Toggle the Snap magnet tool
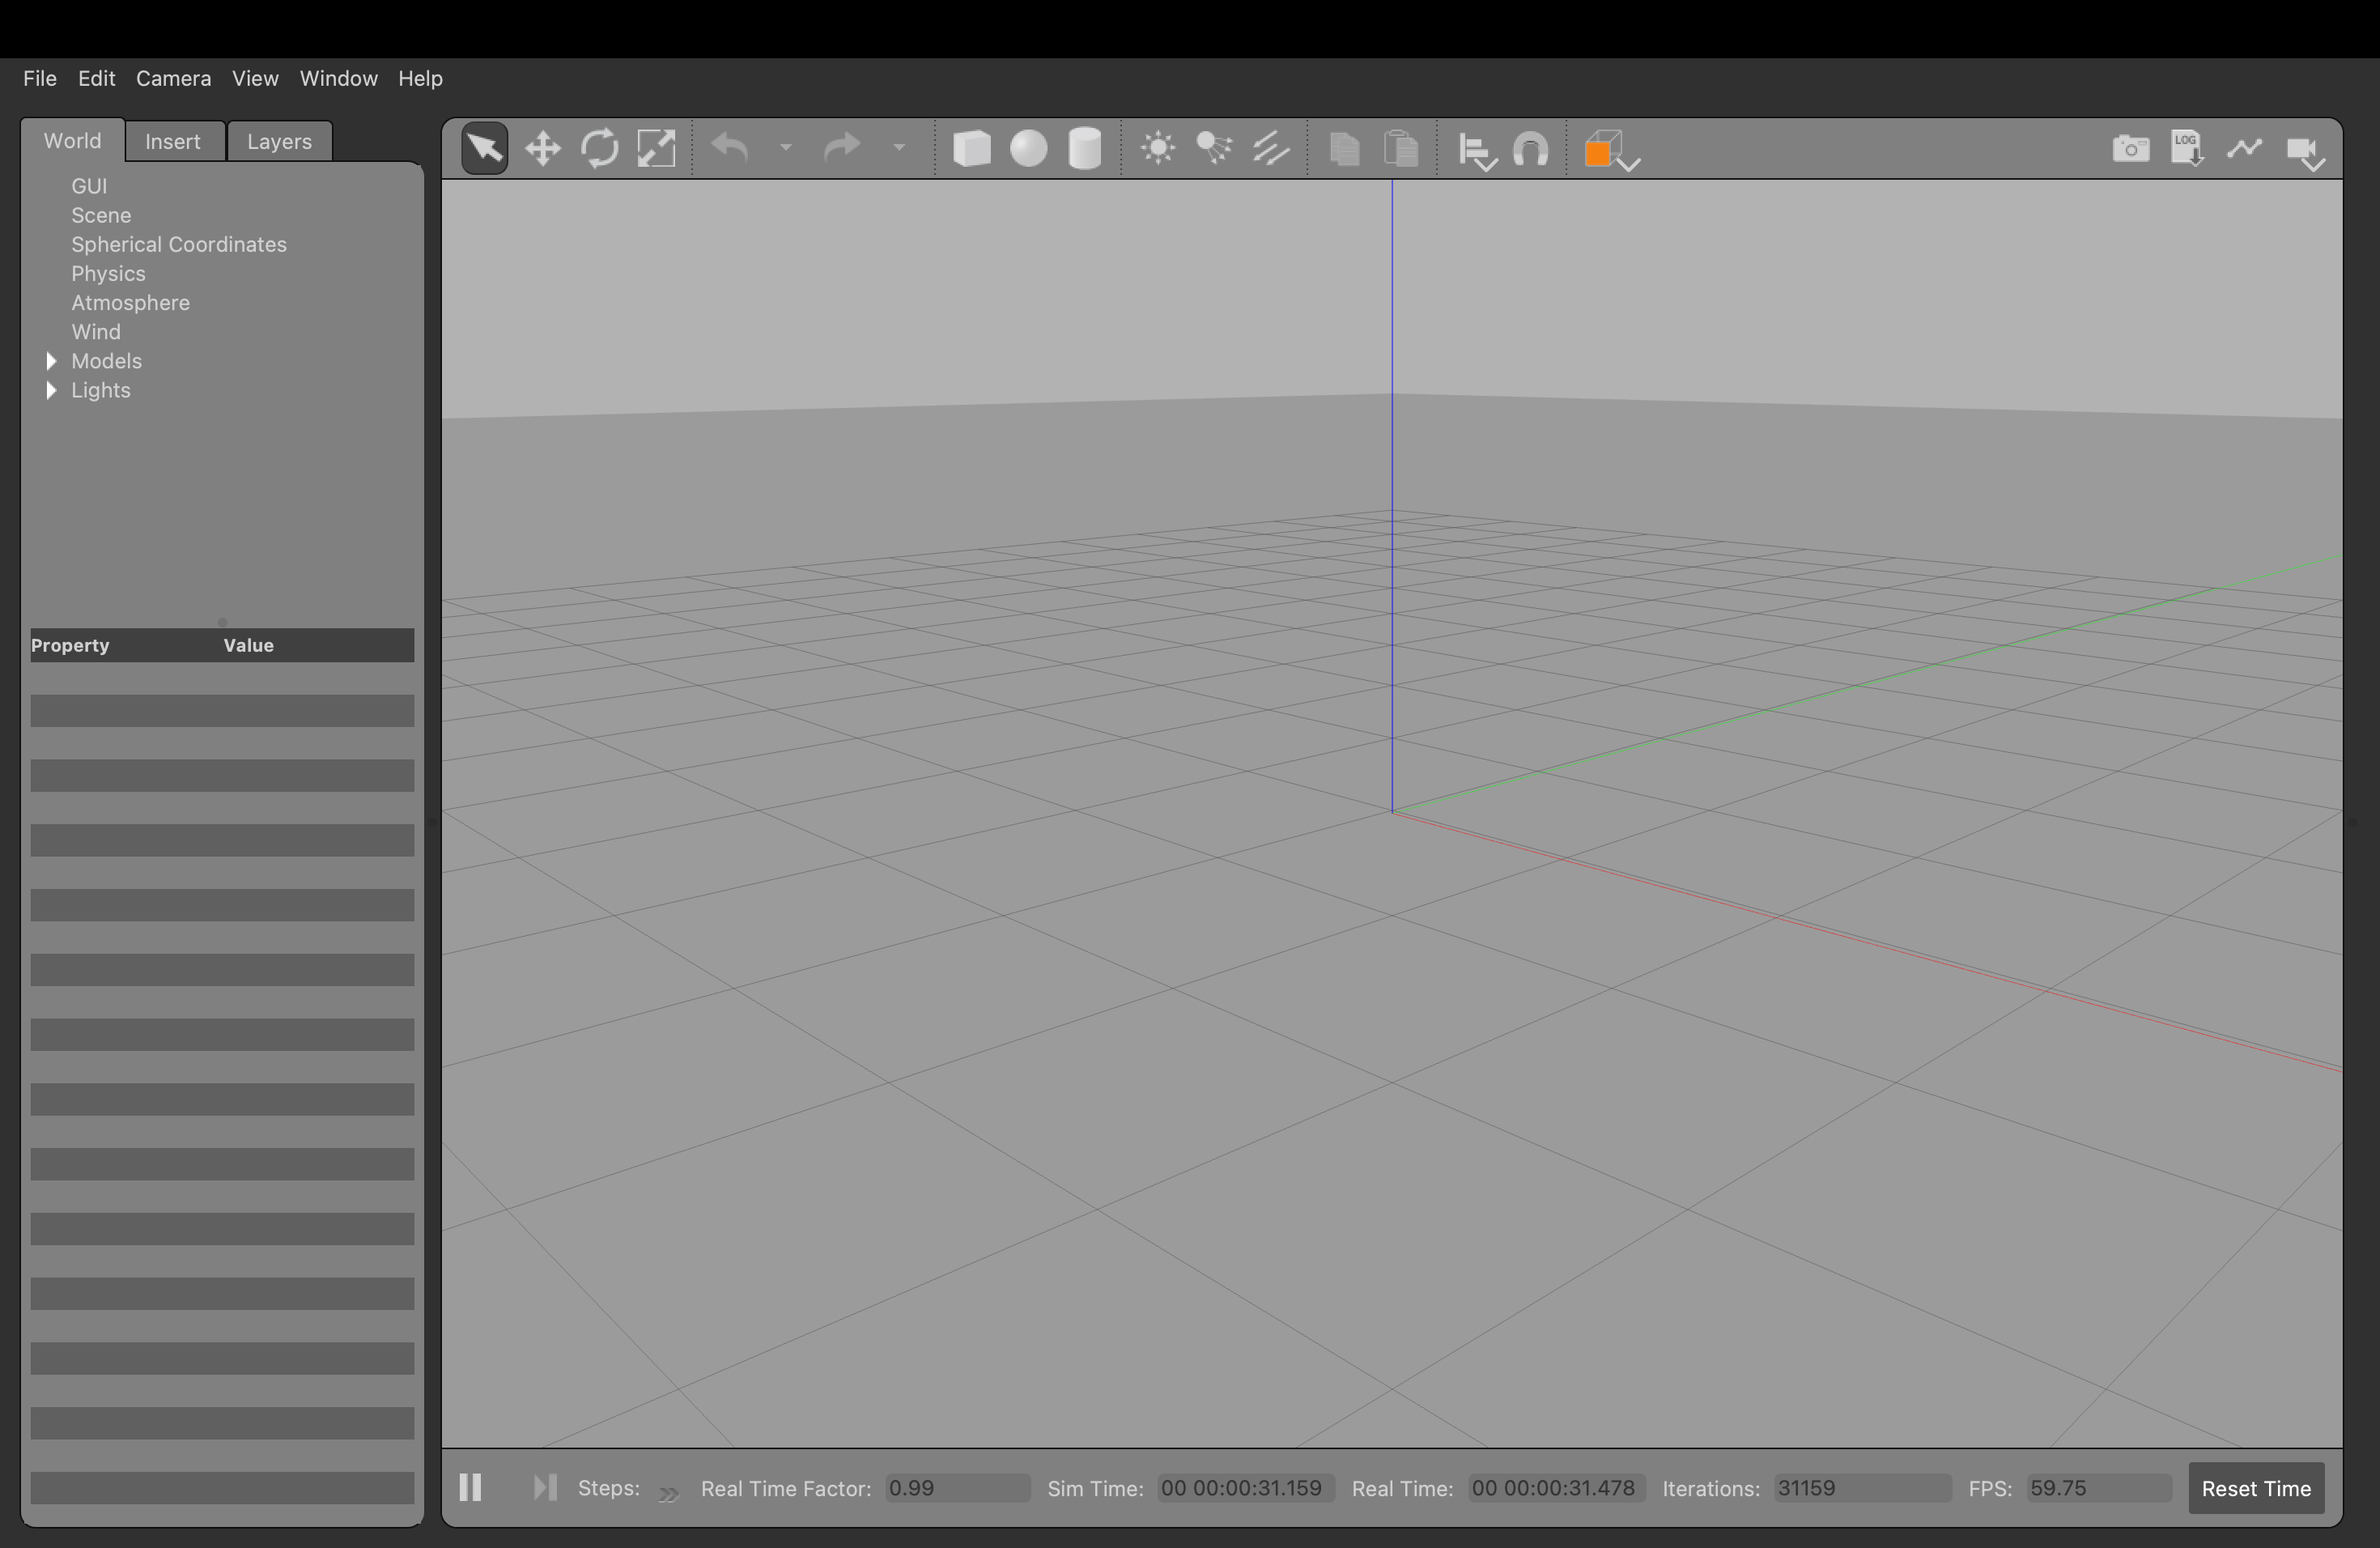Viewport: 2380px width, 1548px height. pos(1531,149)
